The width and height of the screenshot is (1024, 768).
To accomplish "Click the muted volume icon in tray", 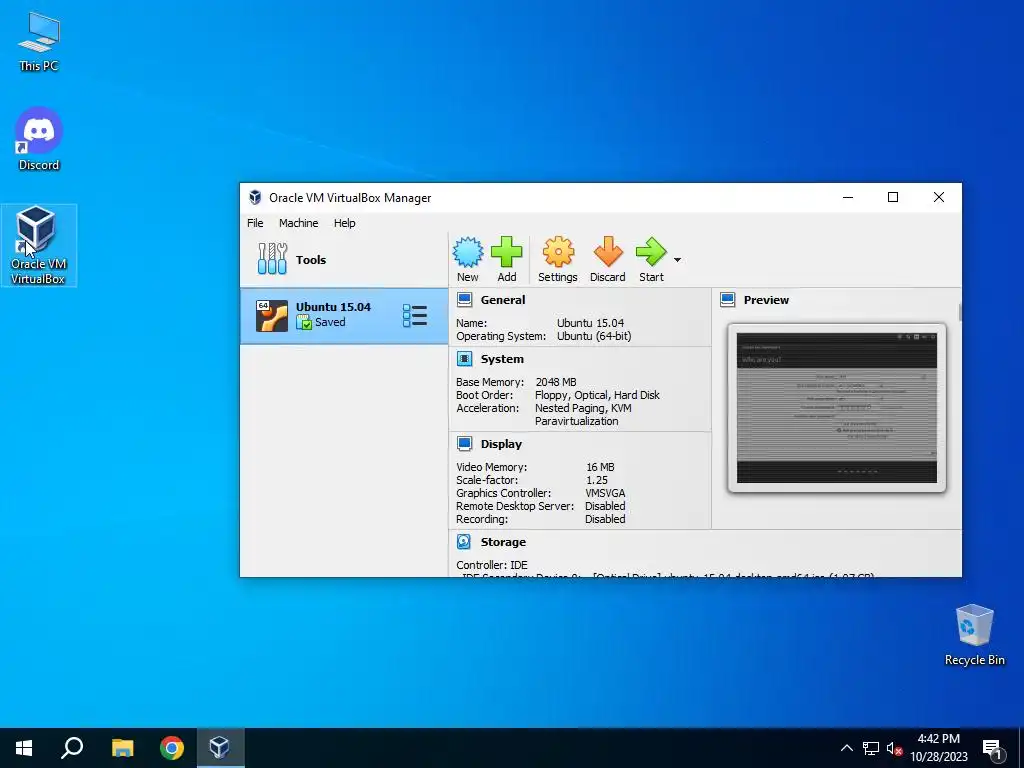I will point(895,748).
